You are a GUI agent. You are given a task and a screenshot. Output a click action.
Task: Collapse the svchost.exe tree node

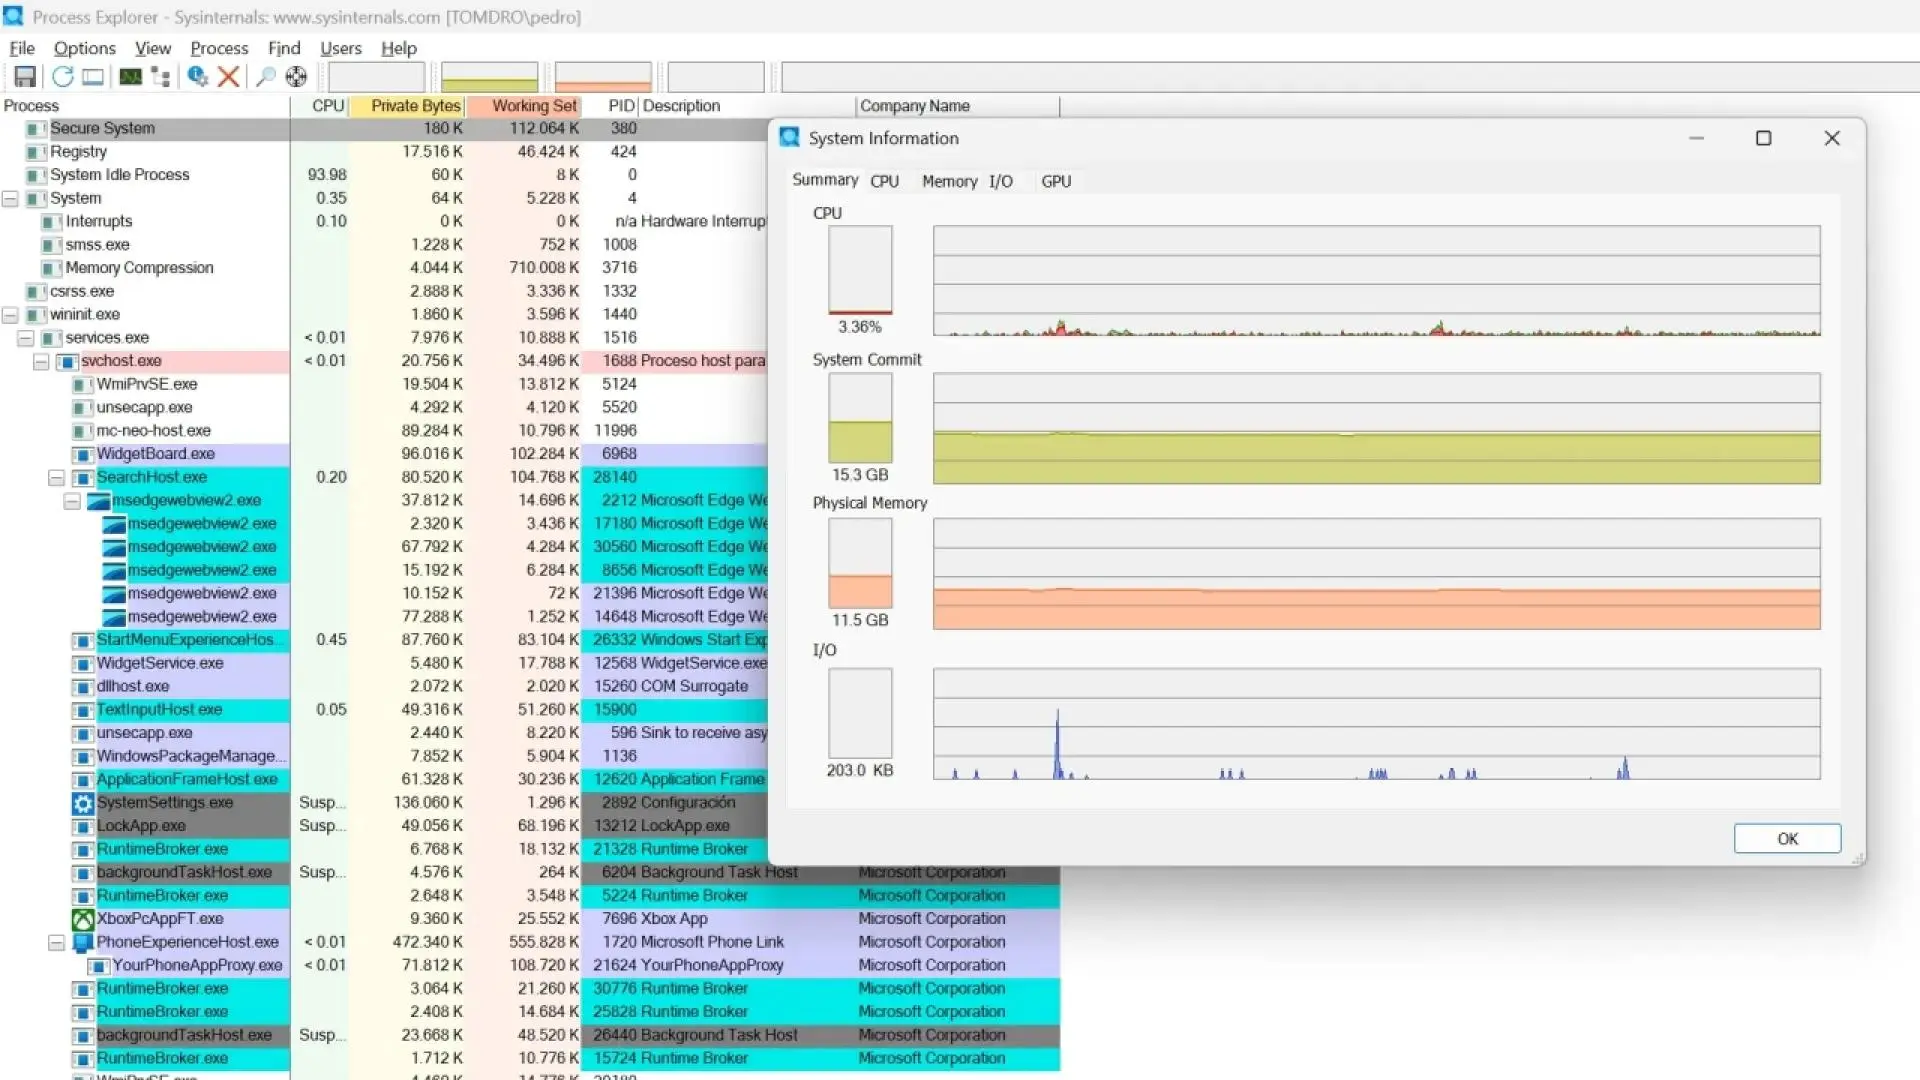[x=41, y=362]
